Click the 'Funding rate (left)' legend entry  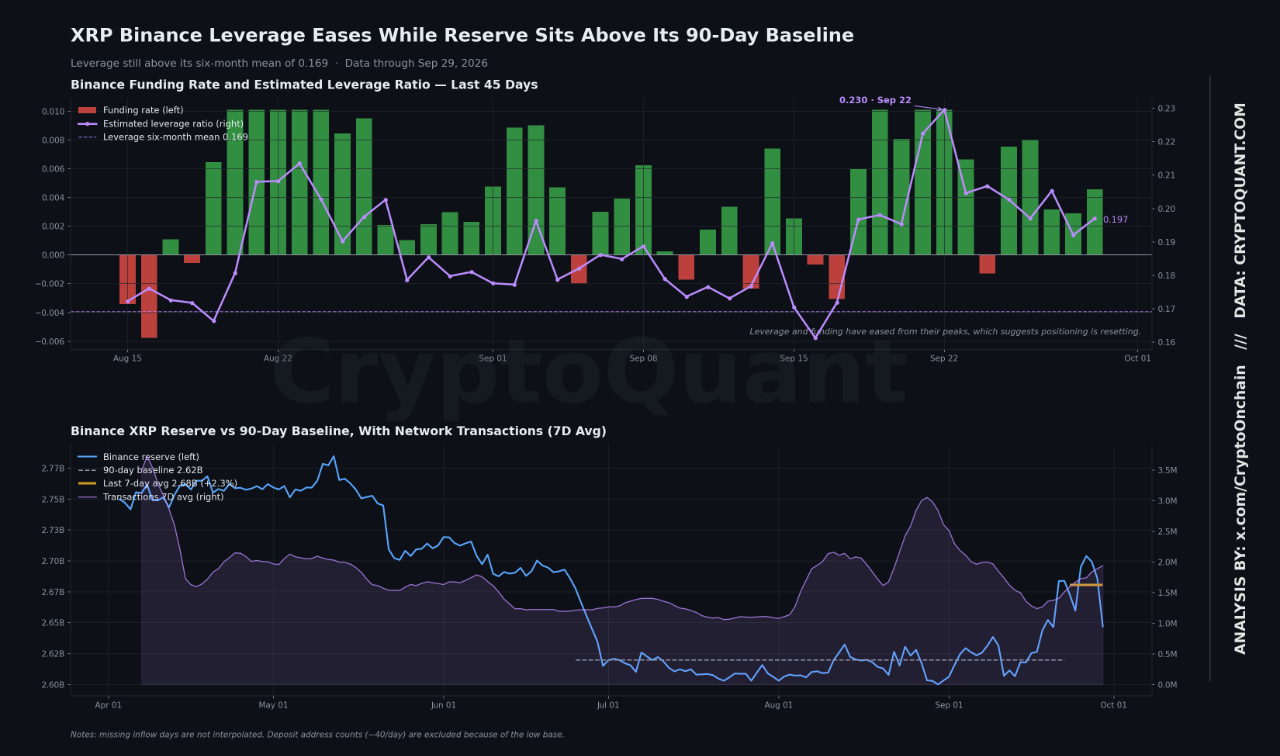coord(143,110)
